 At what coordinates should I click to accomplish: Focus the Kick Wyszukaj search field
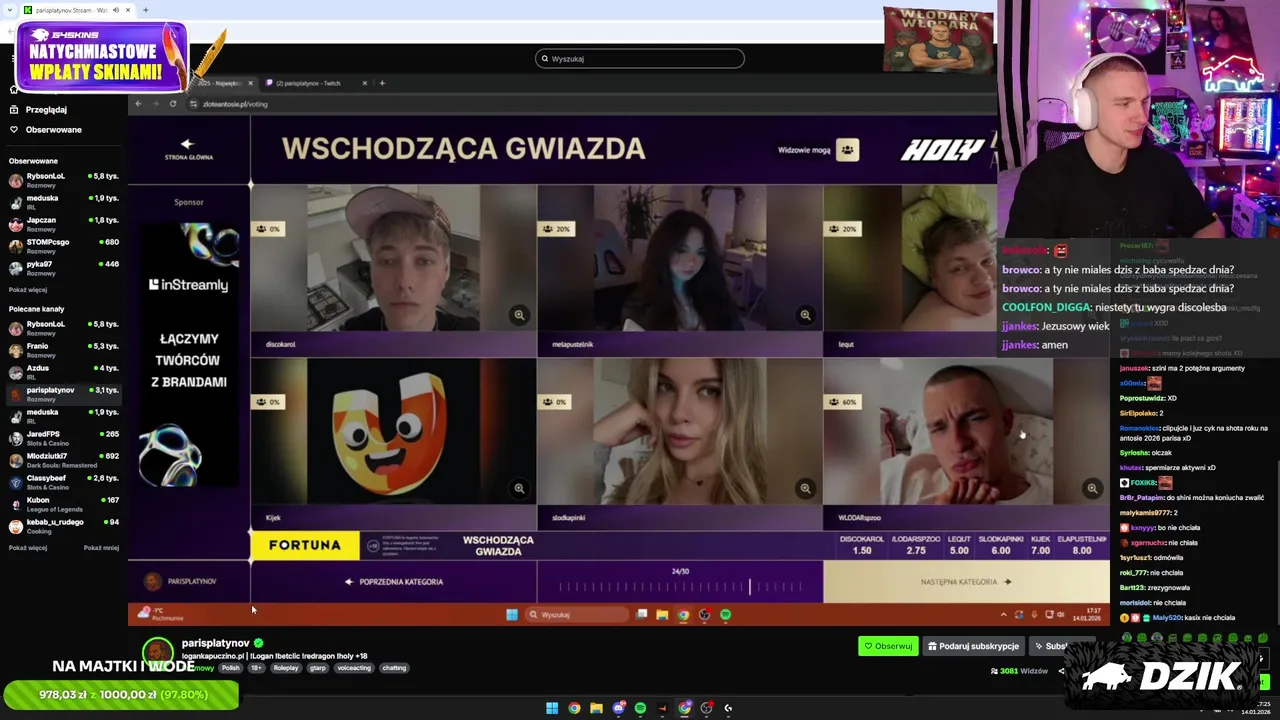[x=640, y=58]
